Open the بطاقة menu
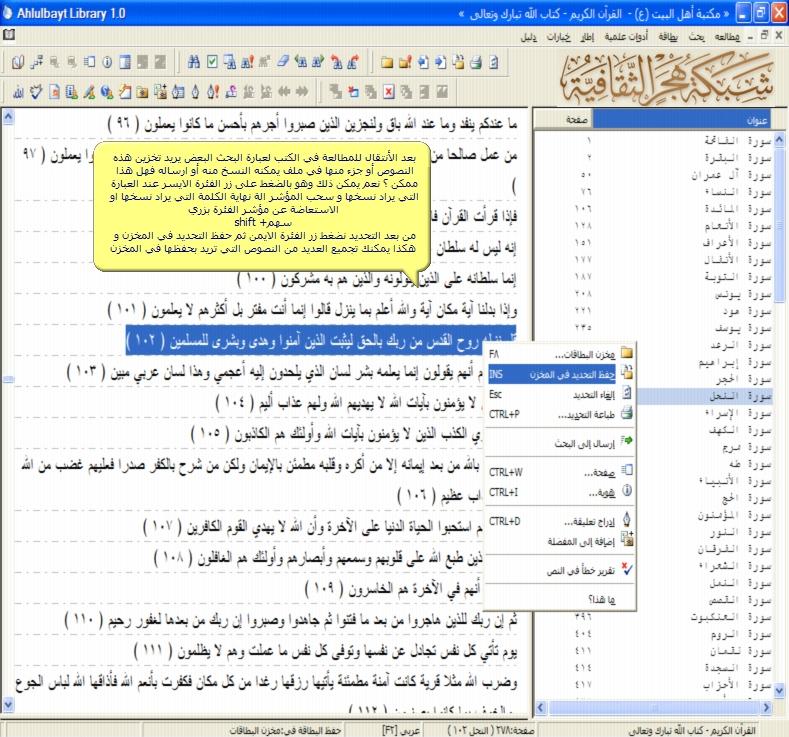 pos(668,37)
